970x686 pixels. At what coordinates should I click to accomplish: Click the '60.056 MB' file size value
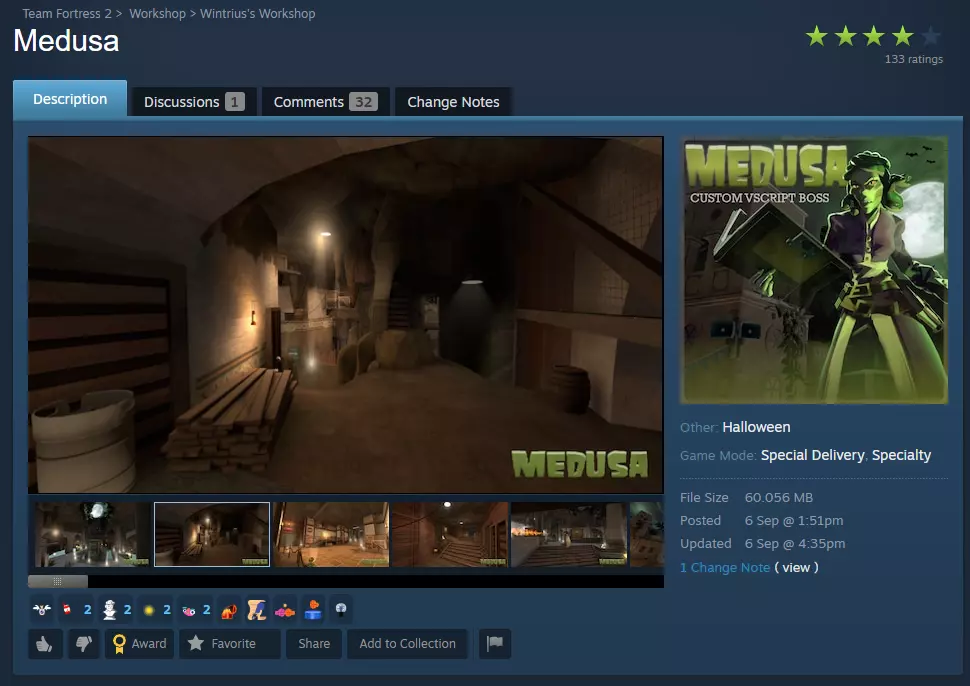pos(778,498)
